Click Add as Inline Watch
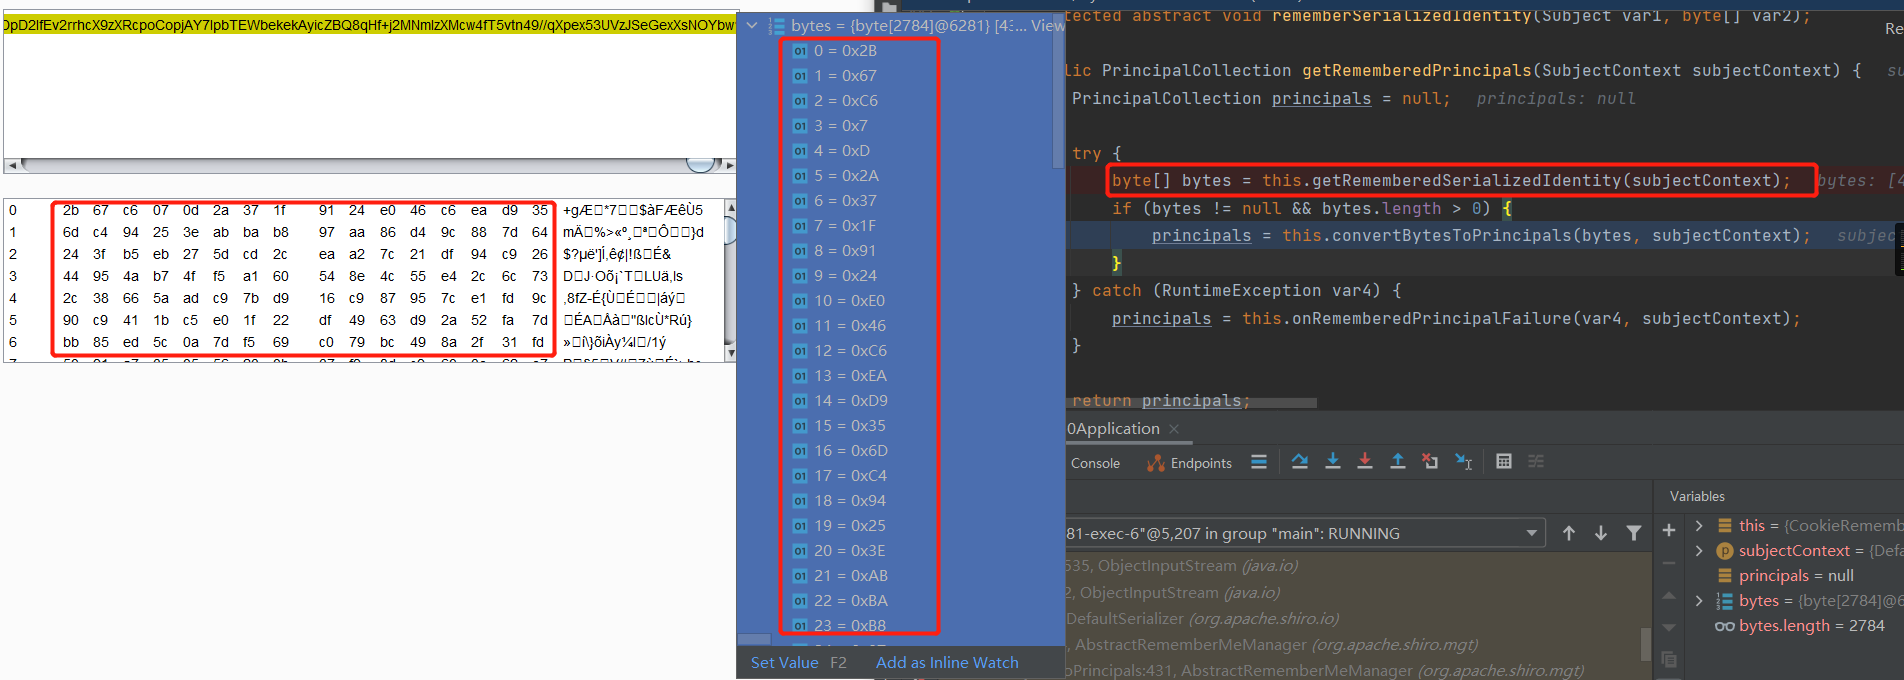This screenshot has height=680, width=1904. point(947,663)
